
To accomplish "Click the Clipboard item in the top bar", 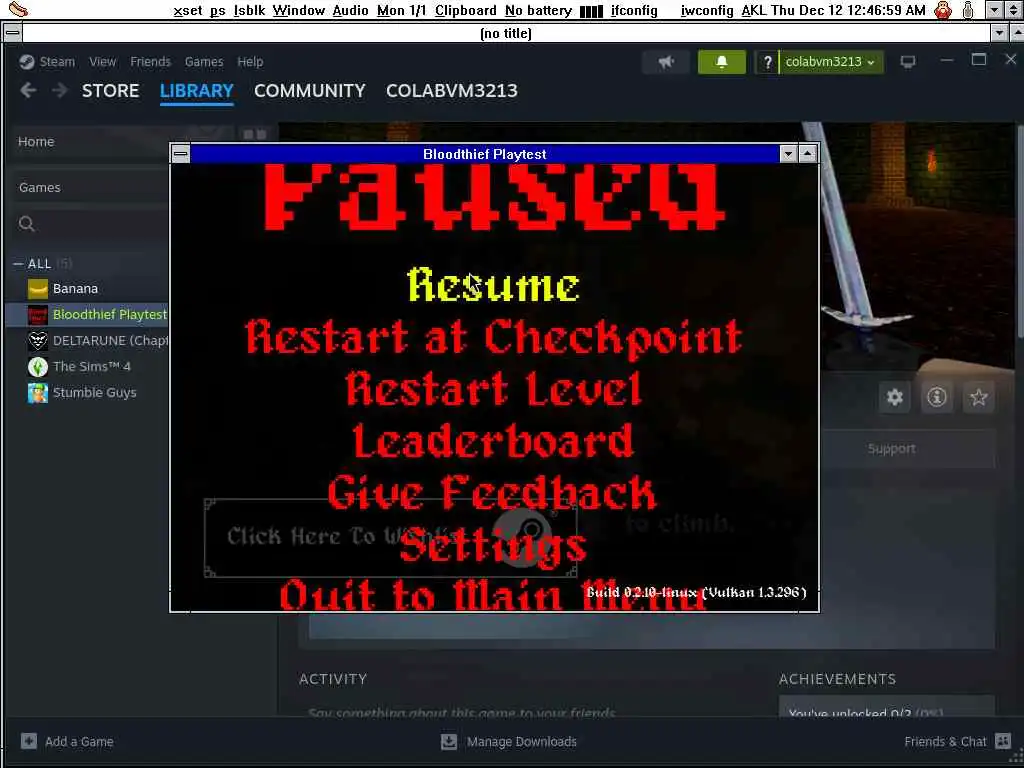I will [466, 10].
